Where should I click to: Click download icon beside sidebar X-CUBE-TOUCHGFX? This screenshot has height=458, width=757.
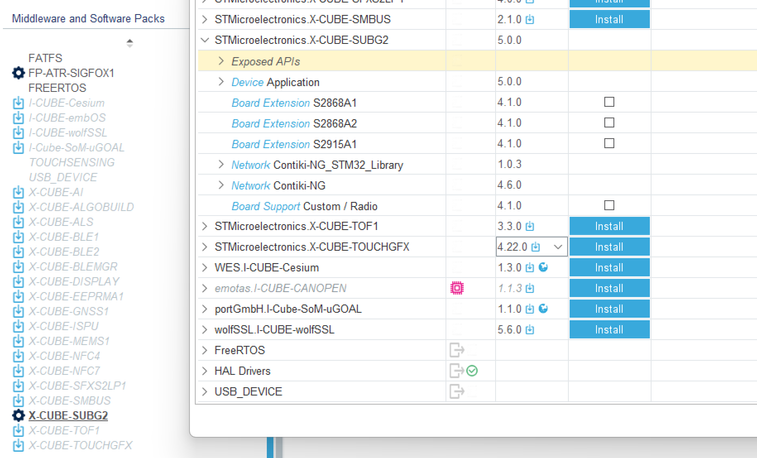(x=18, y=445)
